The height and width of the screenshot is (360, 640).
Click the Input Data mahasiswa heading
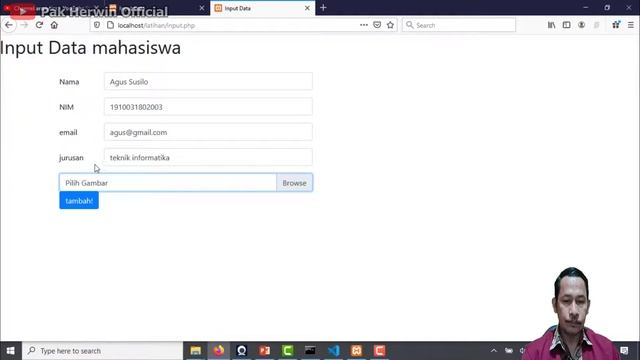pos(90,48)
